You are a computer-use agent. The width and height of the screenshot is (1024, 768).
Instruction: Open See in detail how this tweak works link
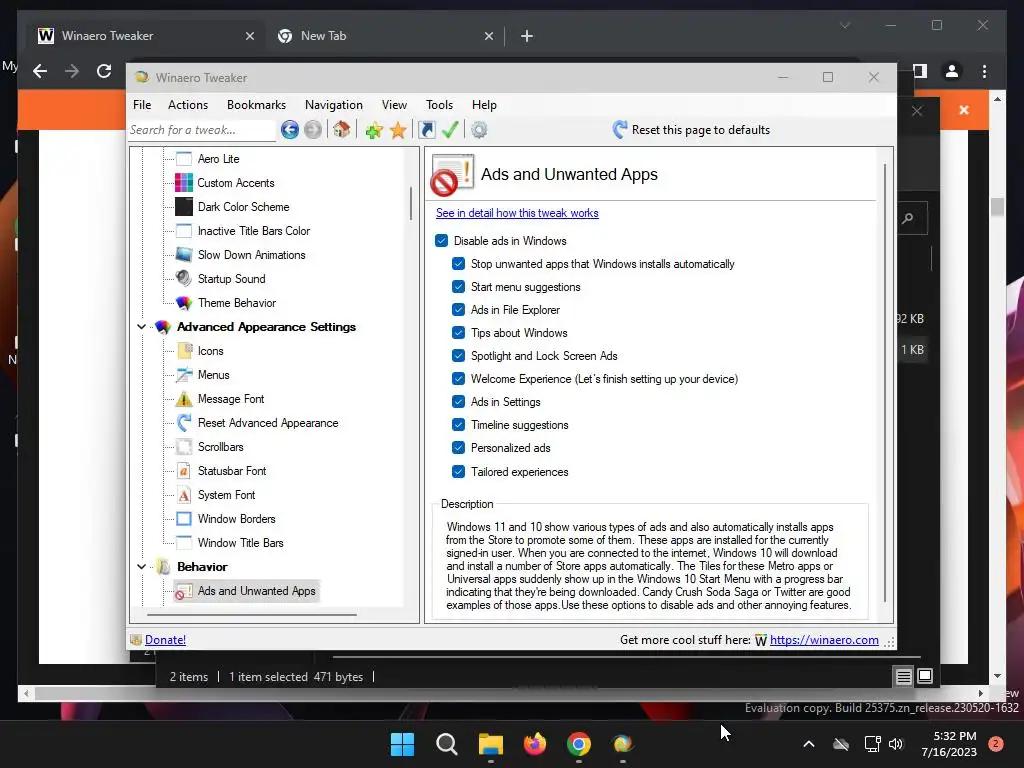coord(517,213)
